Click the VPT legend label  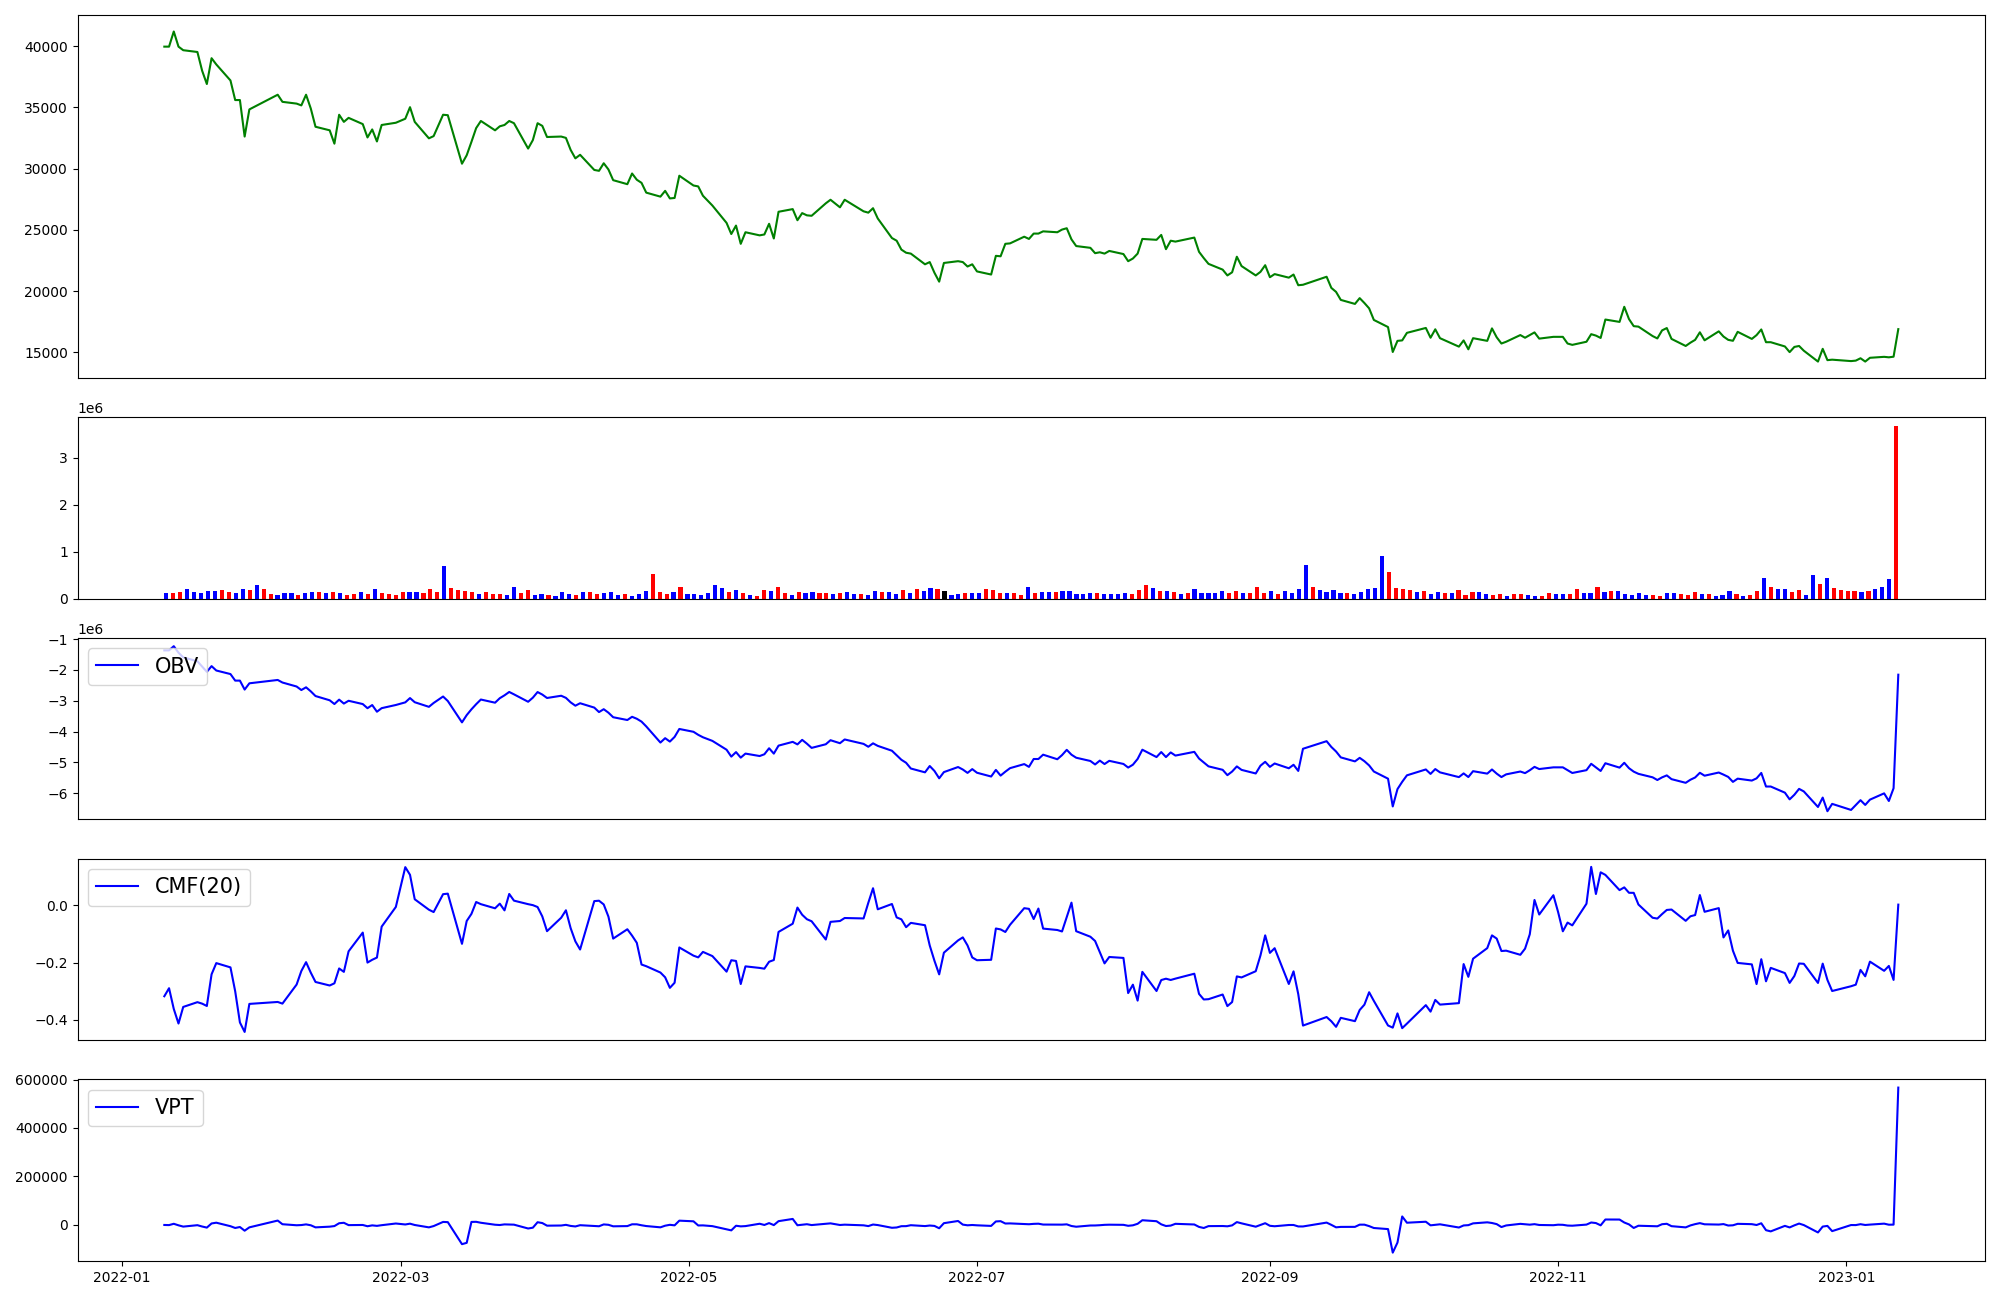(174, 1107)
